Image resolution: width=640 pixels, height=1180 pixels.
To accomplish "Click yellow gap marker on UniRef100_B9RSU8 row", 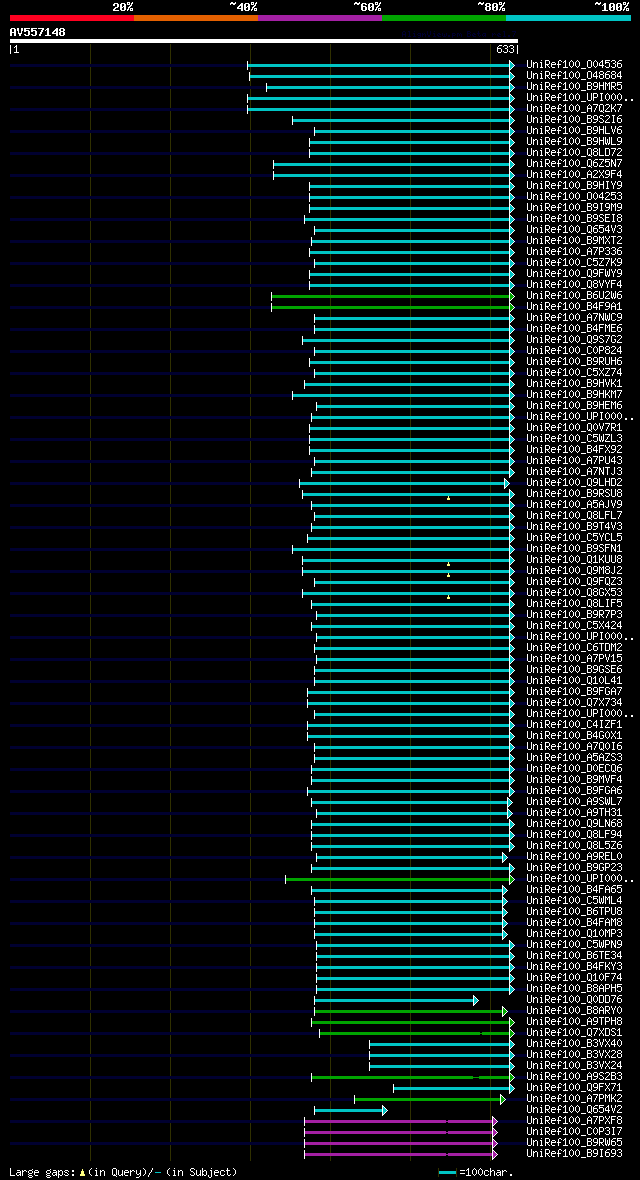I will tap(448, 498).
